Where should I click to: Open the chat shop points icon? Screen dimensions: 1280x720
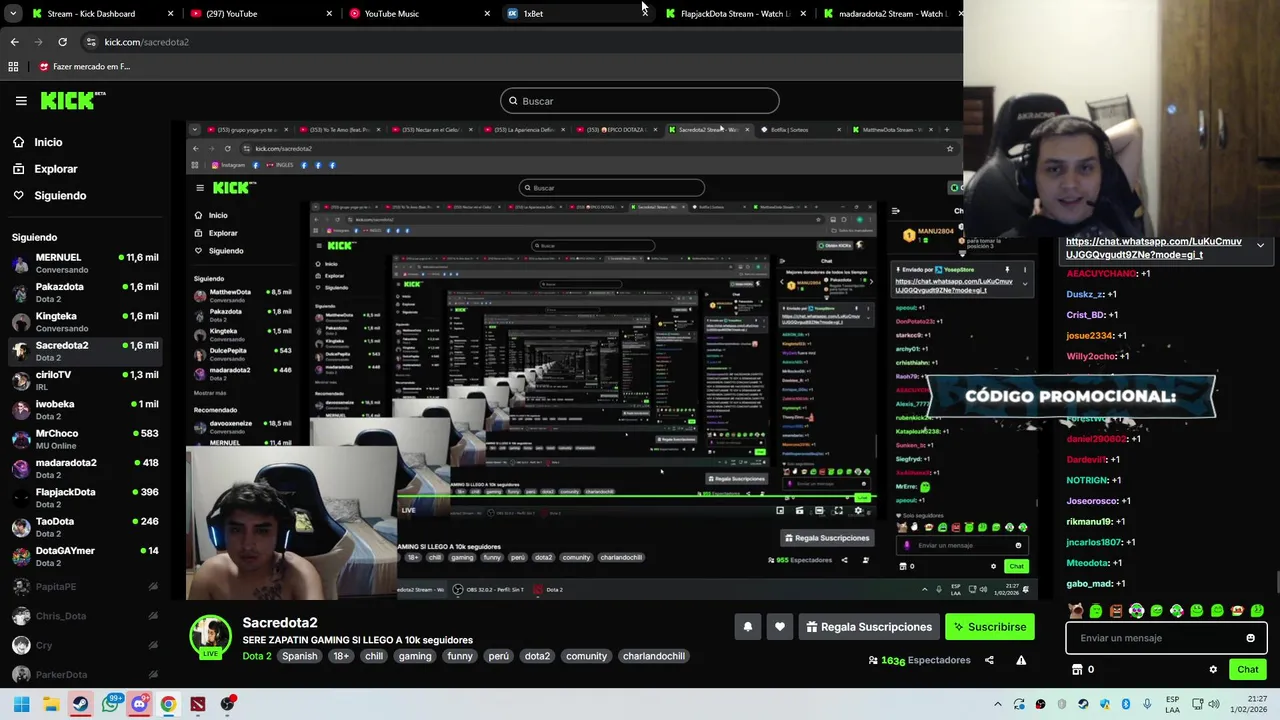pyautogui.click(x=1077, y=670)
